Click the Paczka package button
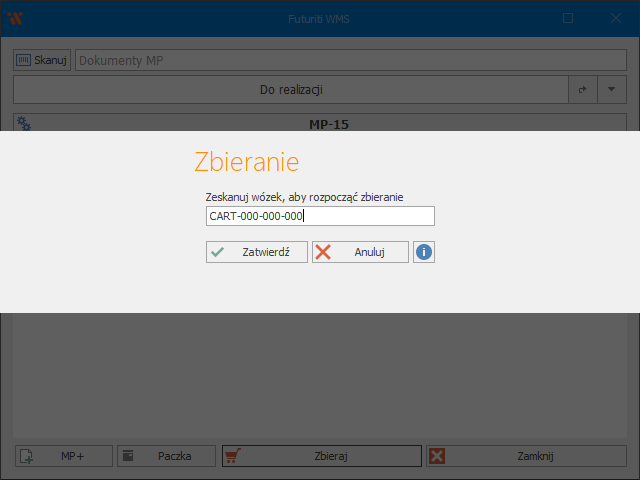 point(166,456)
